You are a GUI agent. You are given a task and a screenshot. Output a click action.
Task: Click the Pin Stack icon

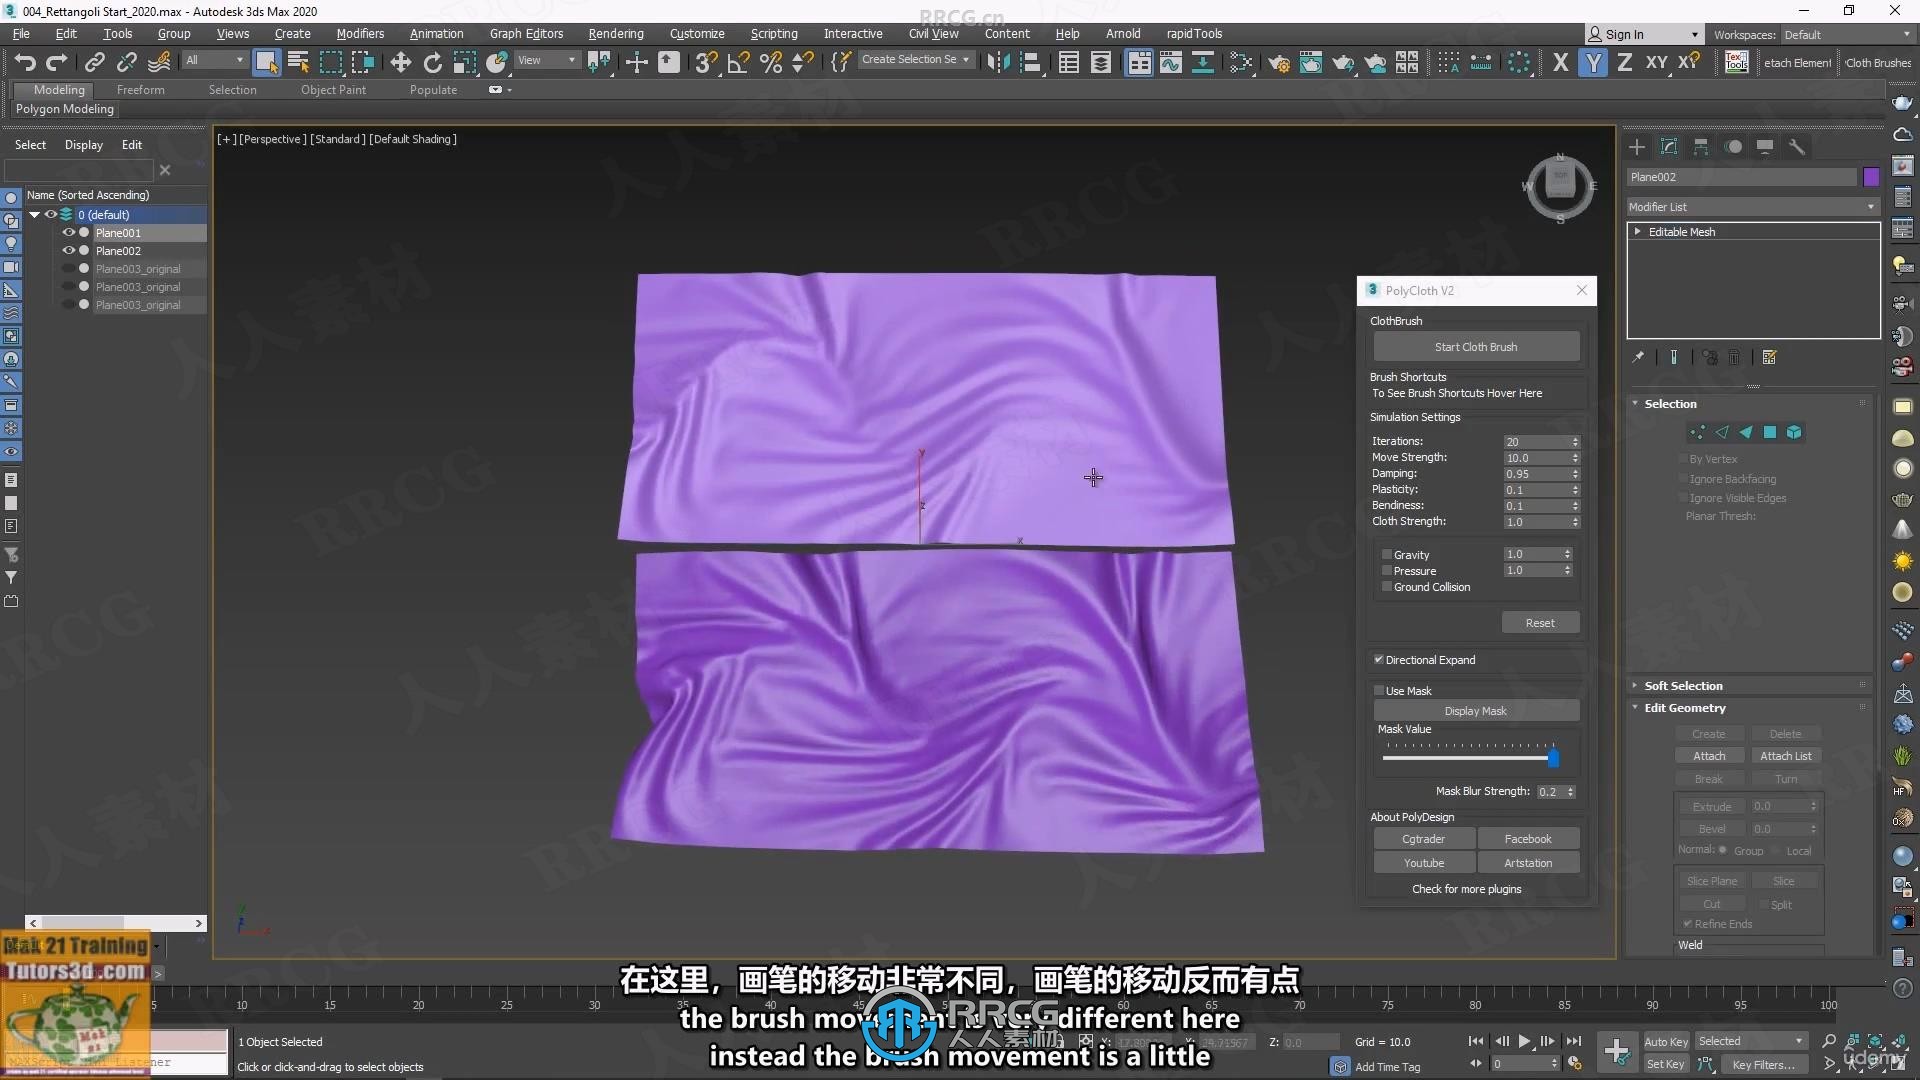(1638, 358)
